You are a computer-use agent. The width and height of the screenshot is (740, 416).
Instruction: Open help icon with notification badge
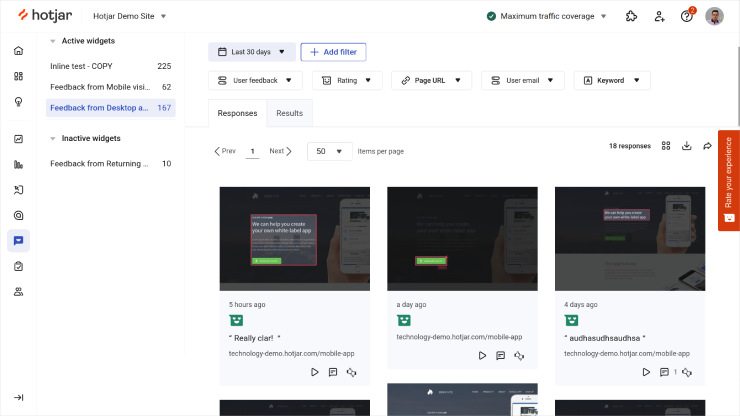[686, 16]
